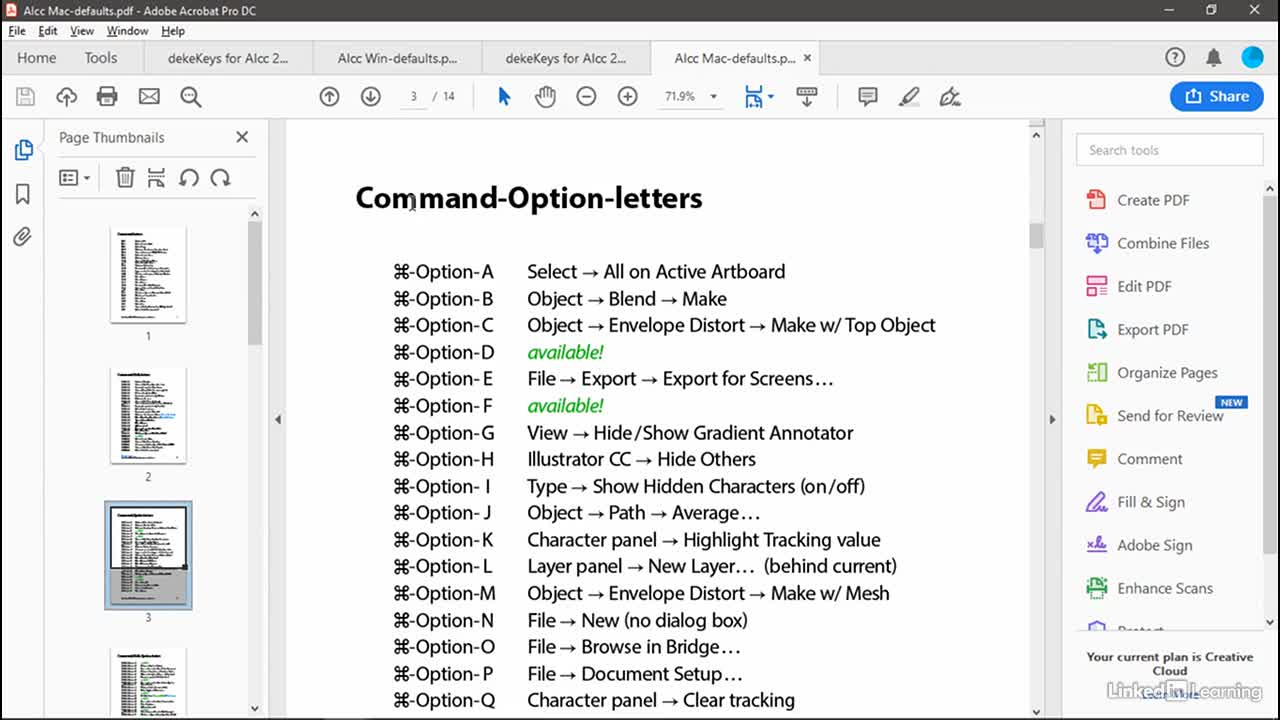This screenshot has width=1280, height=720.
Task: Go to previous page arrow
Action: pyautogui.click(x=329, y=97)
